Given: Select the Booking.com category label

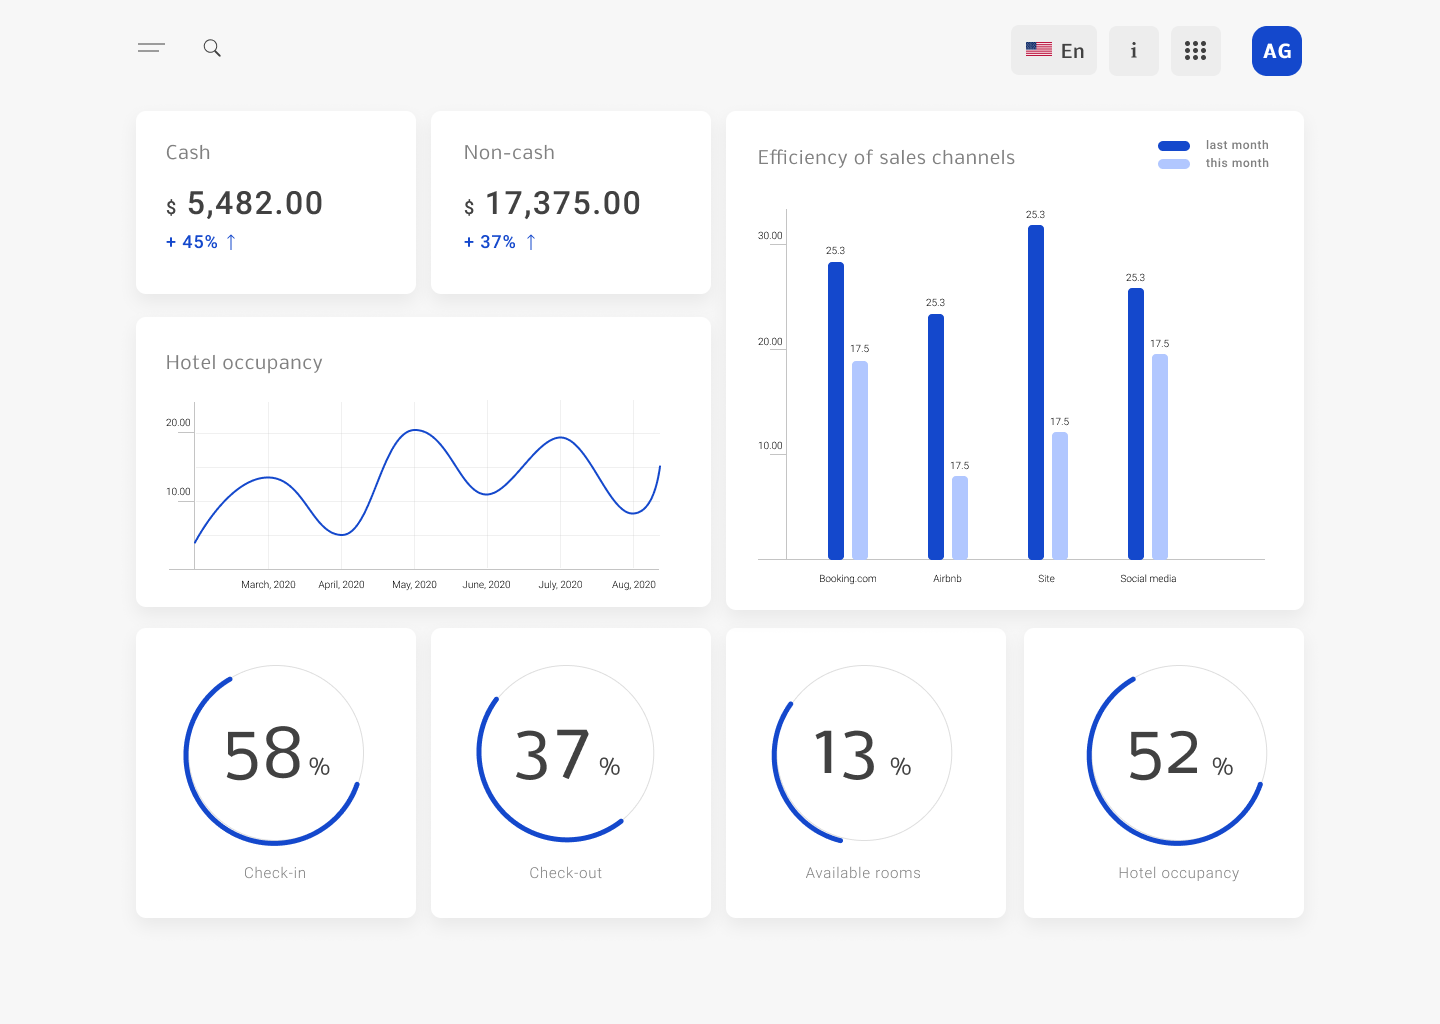Looking at the screenshot, I should pos(847,578).
